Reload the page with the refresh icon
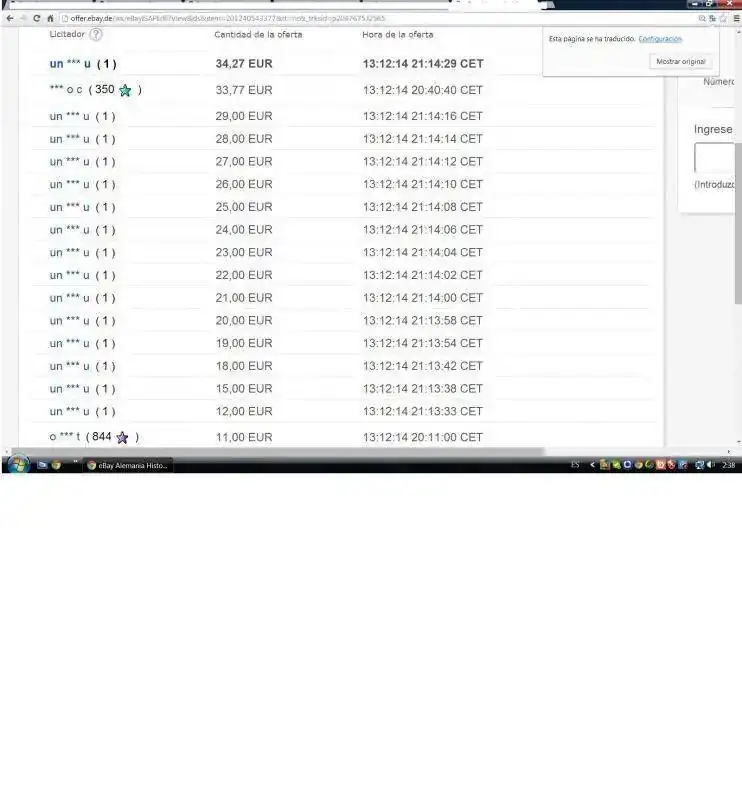This screenshot has width=742, height=800. [37, 18]
